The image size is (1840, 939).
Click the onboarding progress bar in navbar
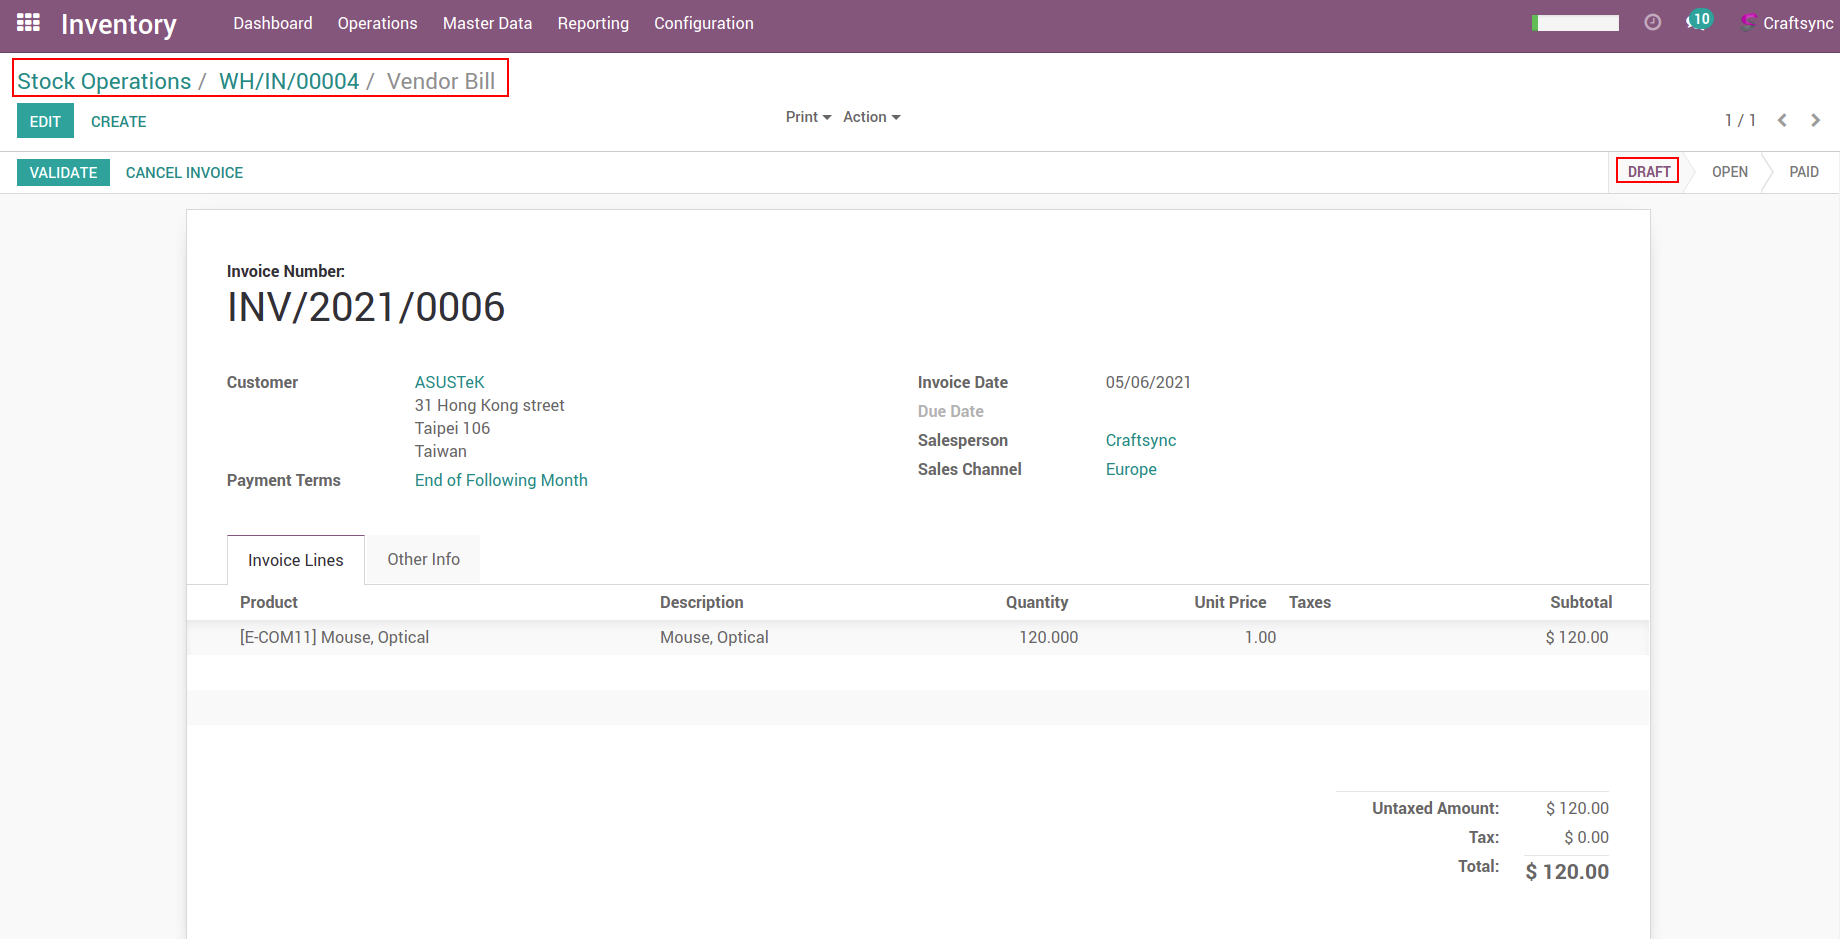[x=1576, y=23]
